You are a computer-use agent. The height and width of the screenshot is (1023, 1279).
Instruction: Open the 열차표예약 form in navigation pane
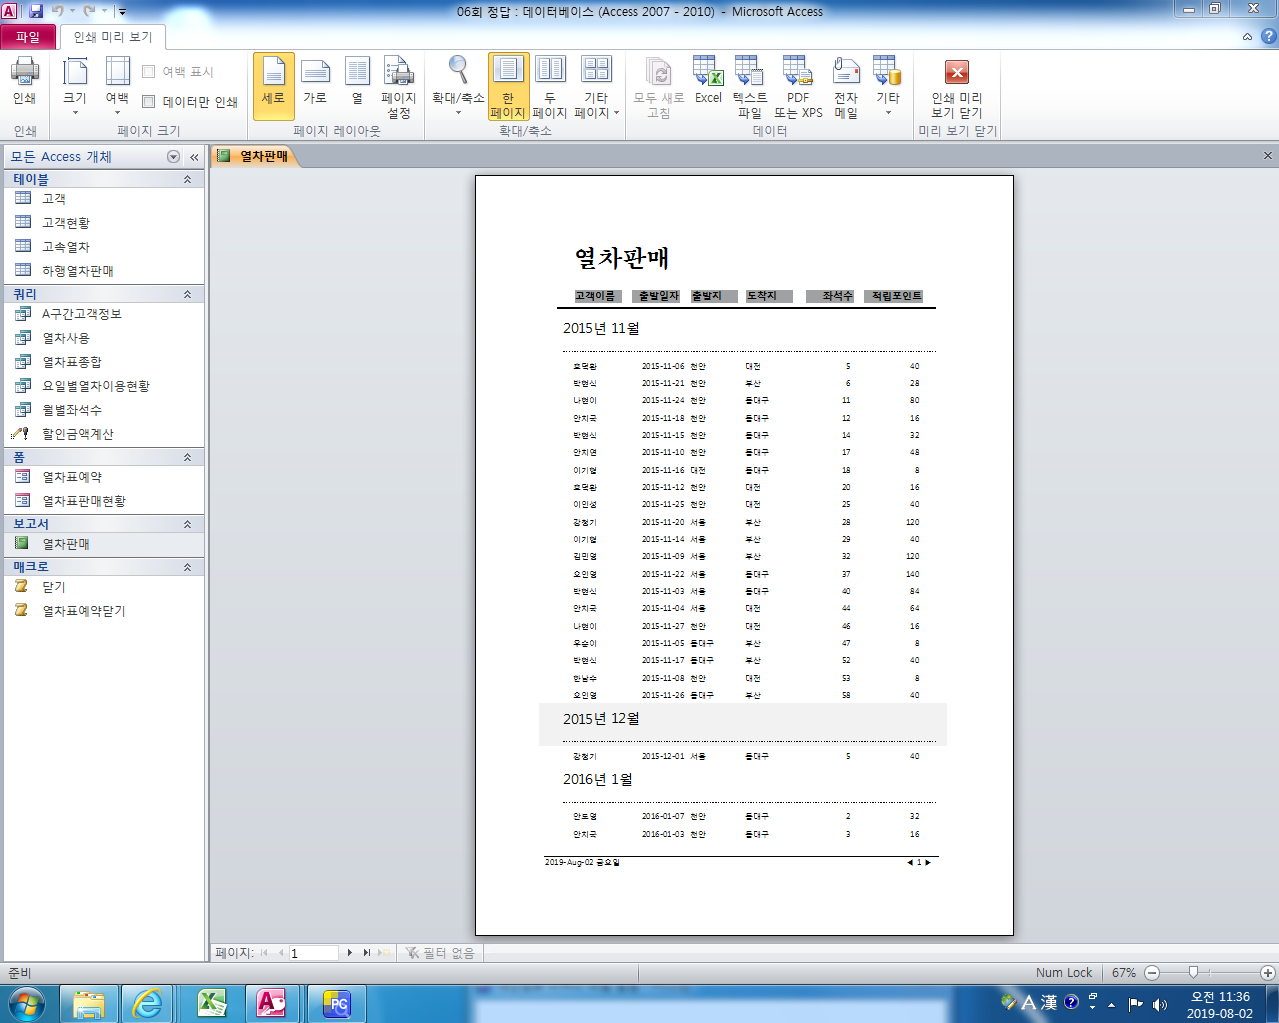click(71, 477)
